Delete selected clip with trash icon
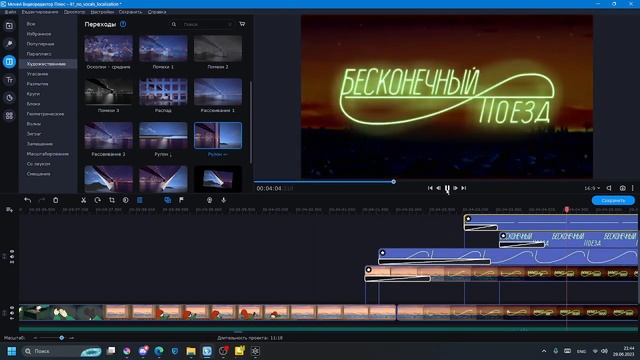 pos(56,200)
